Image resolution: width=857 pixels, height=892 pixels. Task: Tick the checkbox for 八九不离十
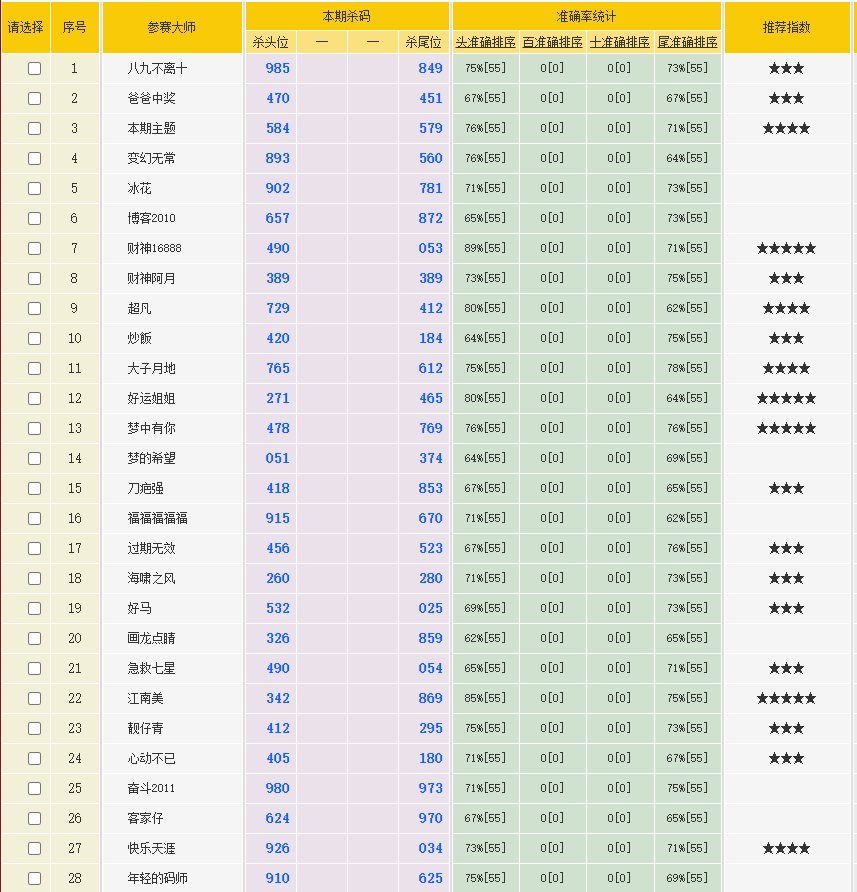[35, 68]
